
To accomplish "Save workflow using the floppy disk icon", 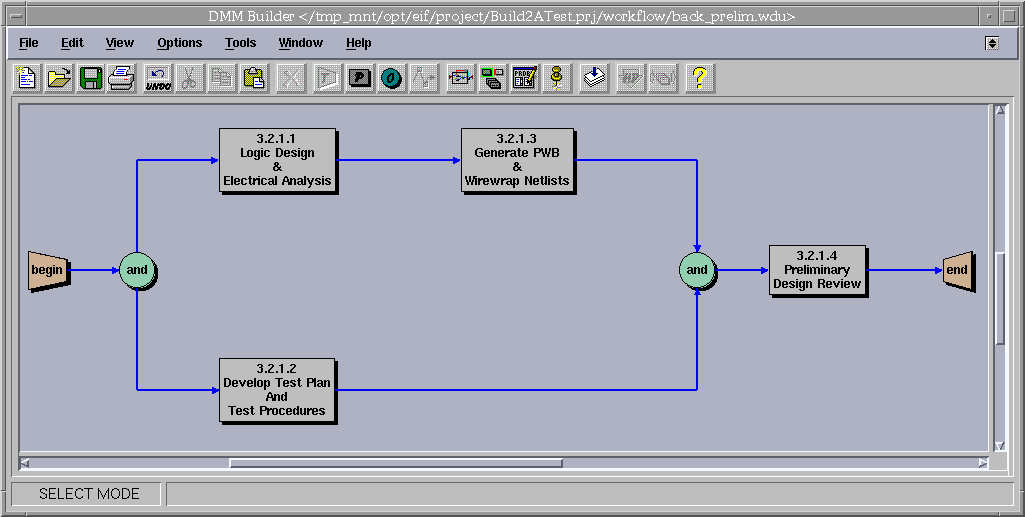I will (90, 78).
